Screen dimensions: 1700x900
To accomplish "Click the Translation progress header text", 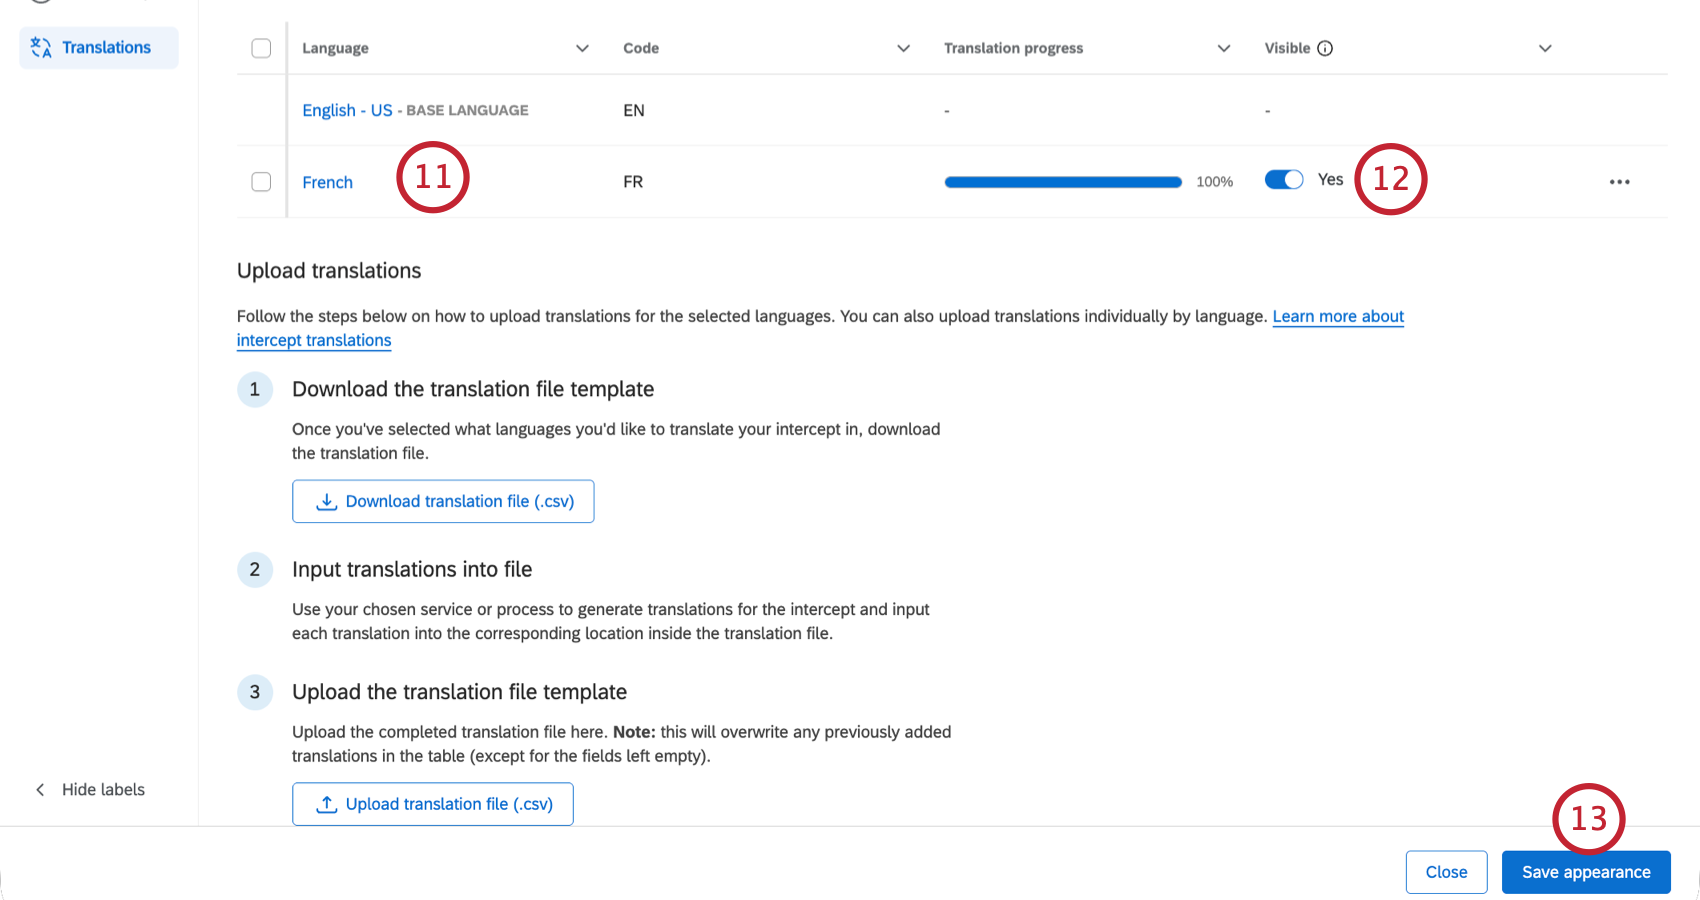I will point(1013,48).
